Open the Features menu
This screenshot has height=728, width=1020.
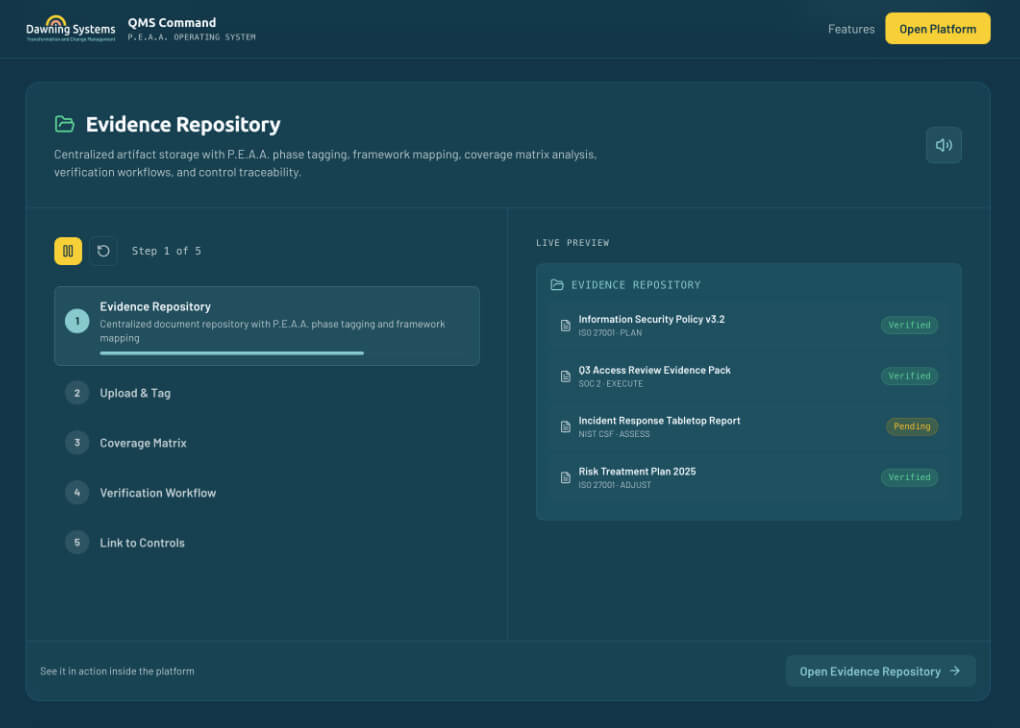click(851, 29)
